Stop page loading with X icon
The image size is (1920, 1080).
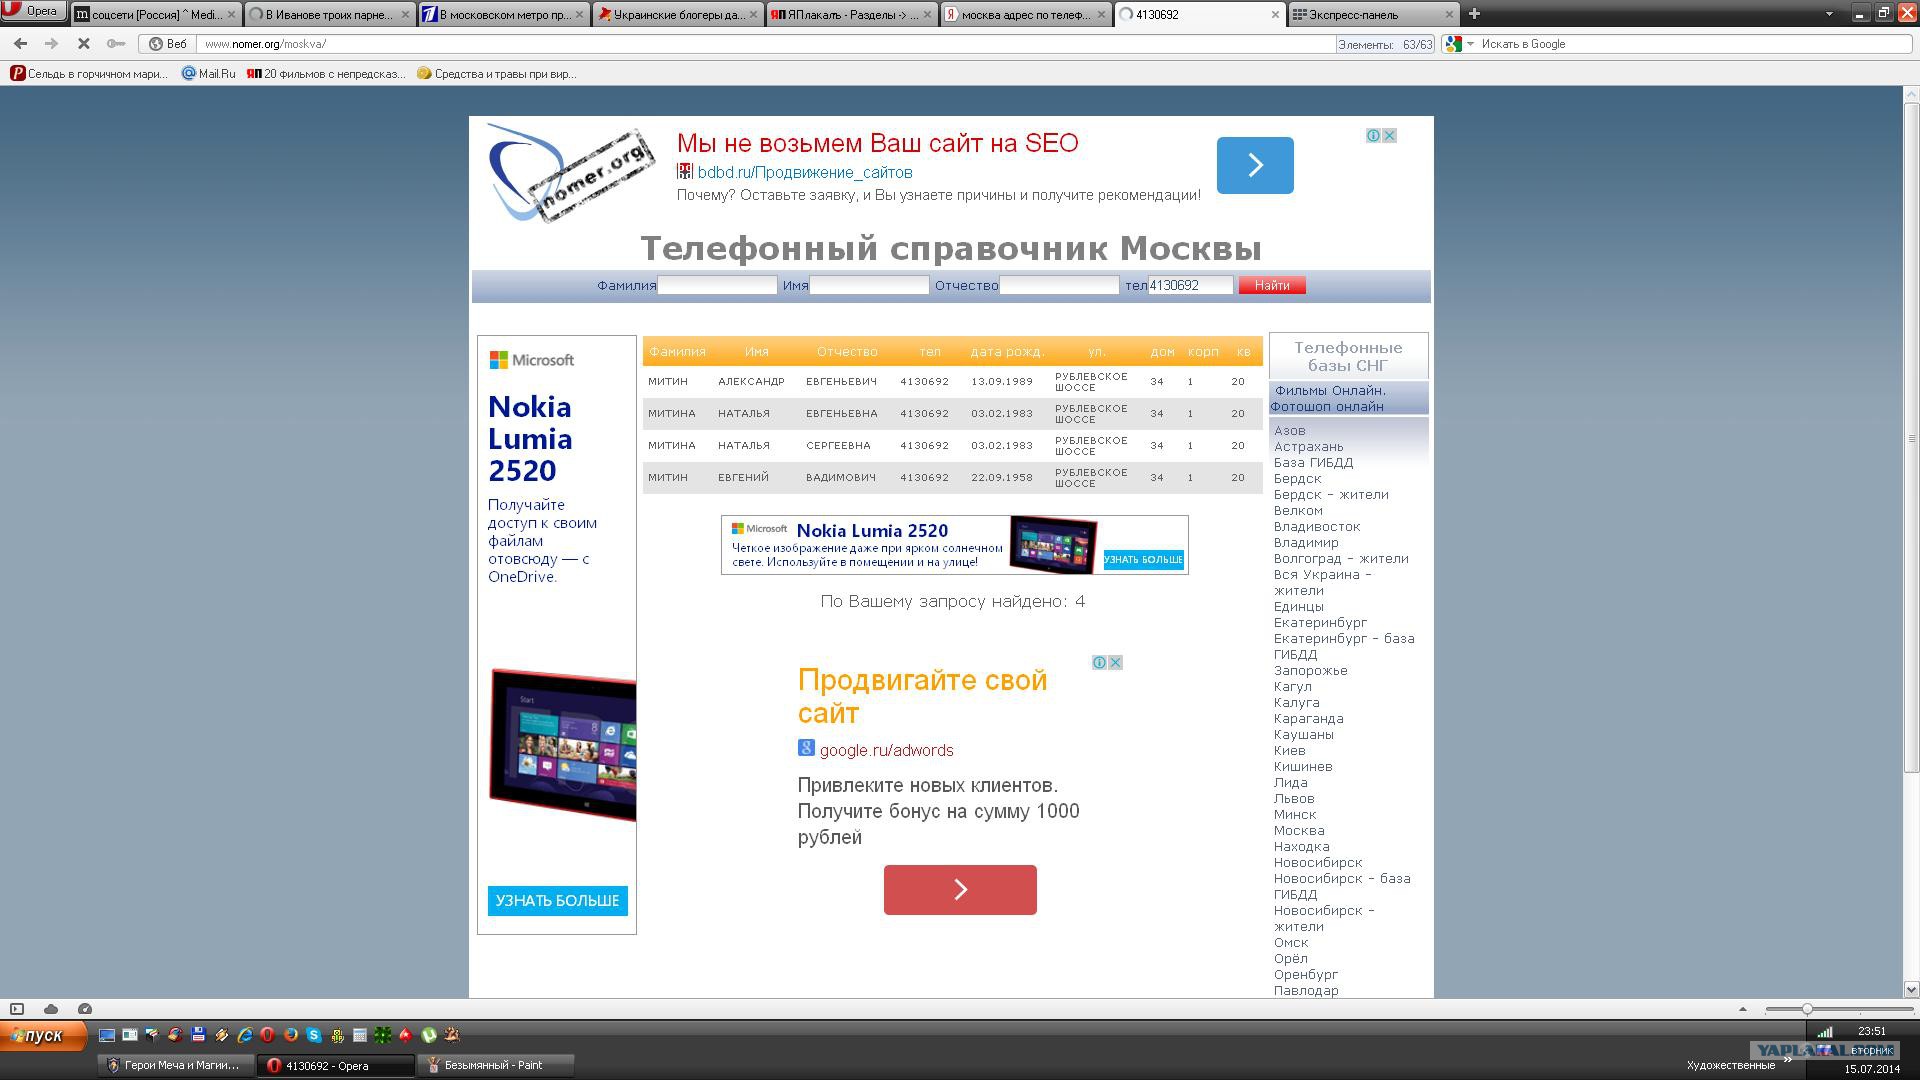[x=84, y=44]
